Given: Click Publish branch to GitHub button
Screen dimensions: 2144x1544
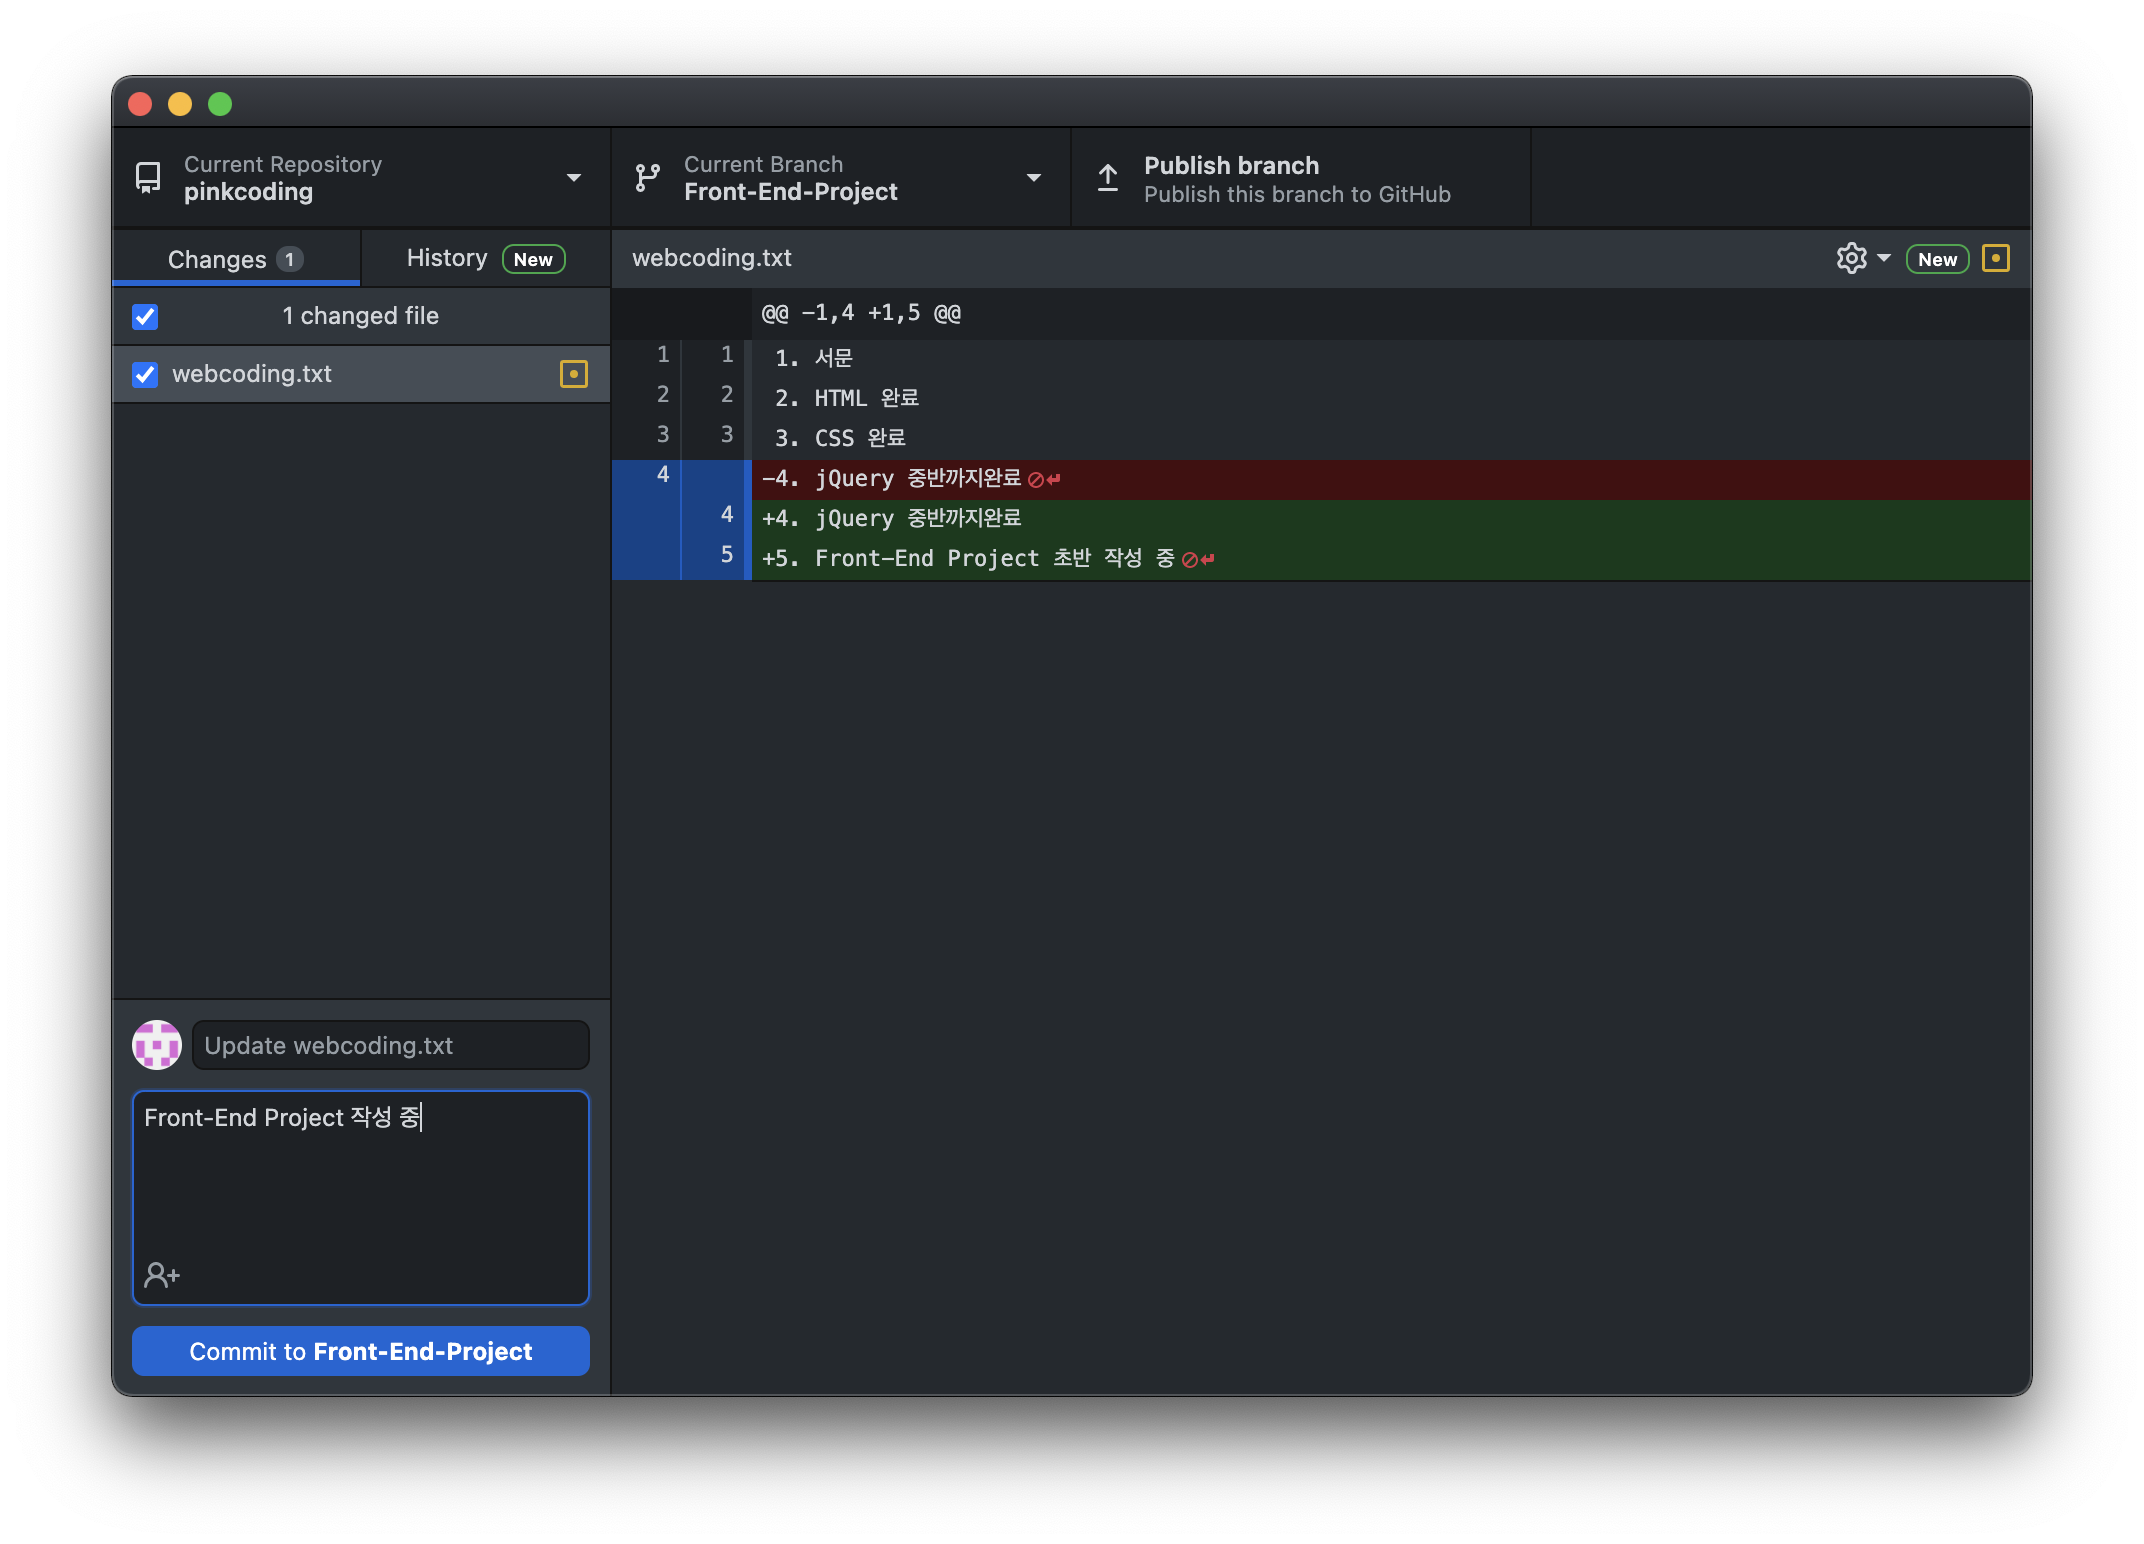Looking at the screenshot, I should (x=1297, y=178).
